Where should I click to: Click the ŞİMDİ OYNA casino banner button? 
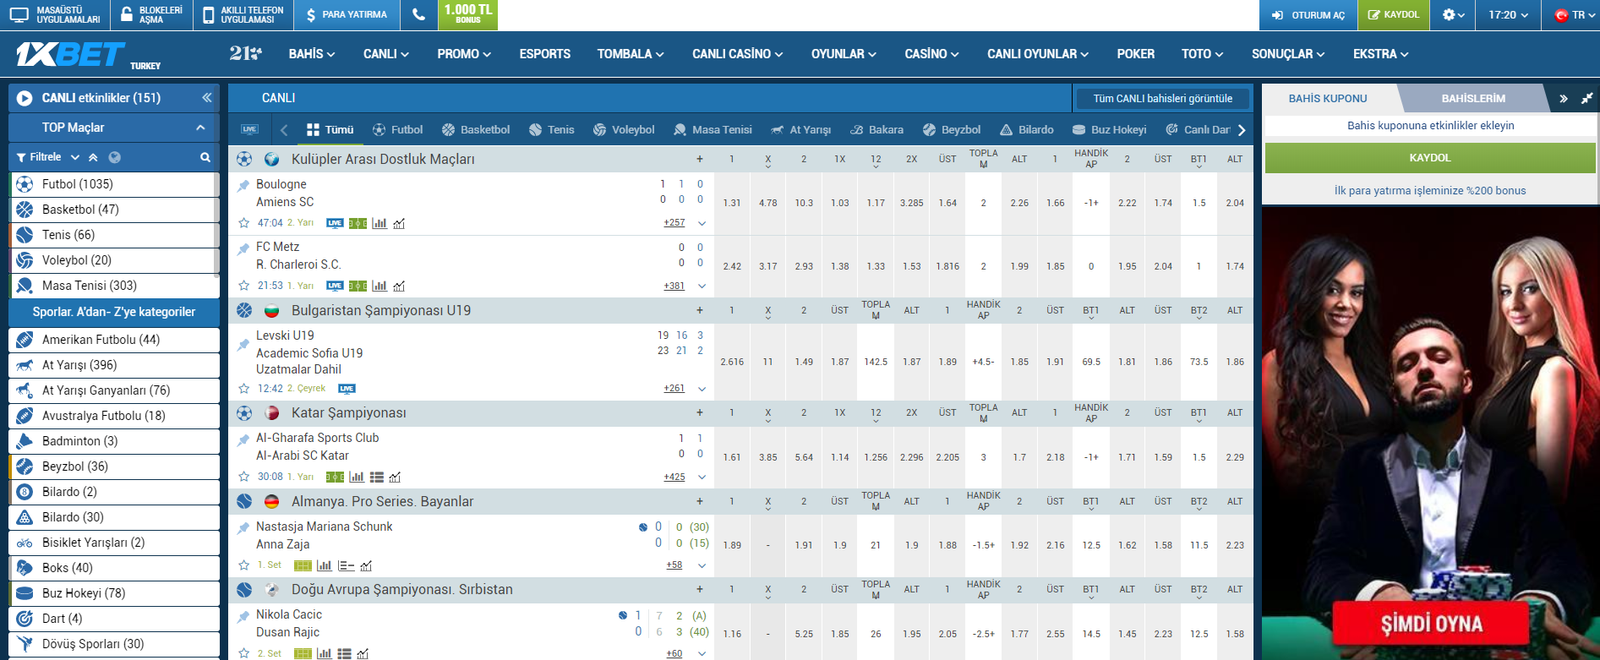click(1431, 624)
